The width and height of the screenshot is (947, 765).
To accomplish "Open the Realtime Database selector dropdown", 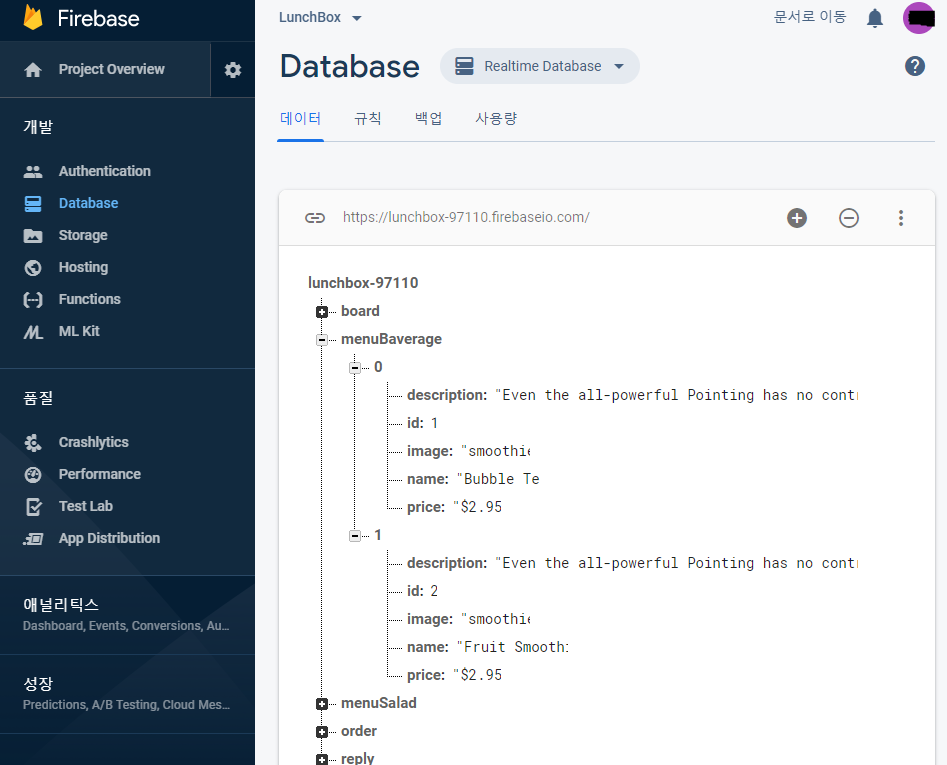I will (x=539, y=66).
